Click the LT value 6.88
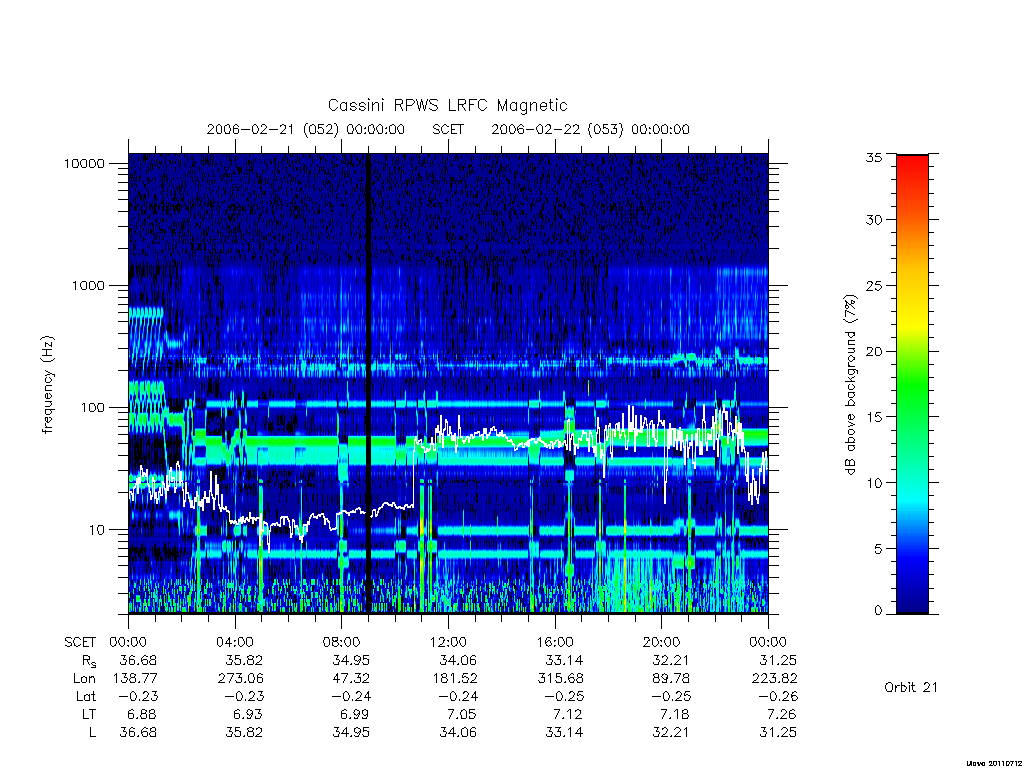Screen dimensions: 1024x768 (x=142, y=714)
